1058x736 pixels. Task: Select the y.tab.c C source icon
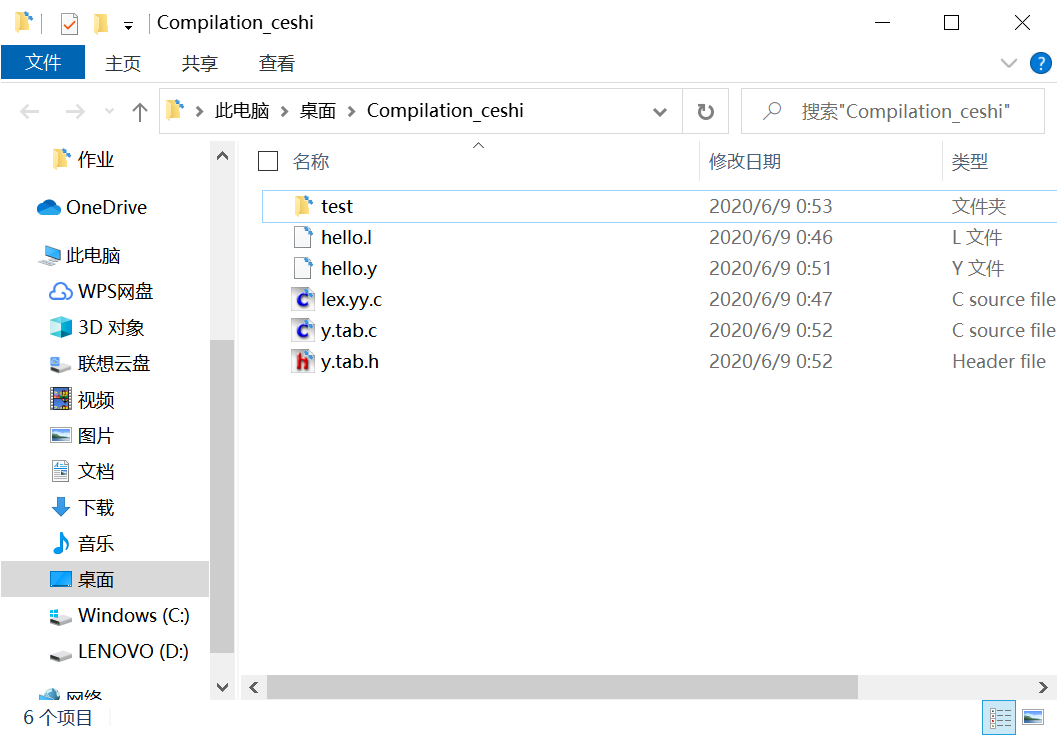303,330
